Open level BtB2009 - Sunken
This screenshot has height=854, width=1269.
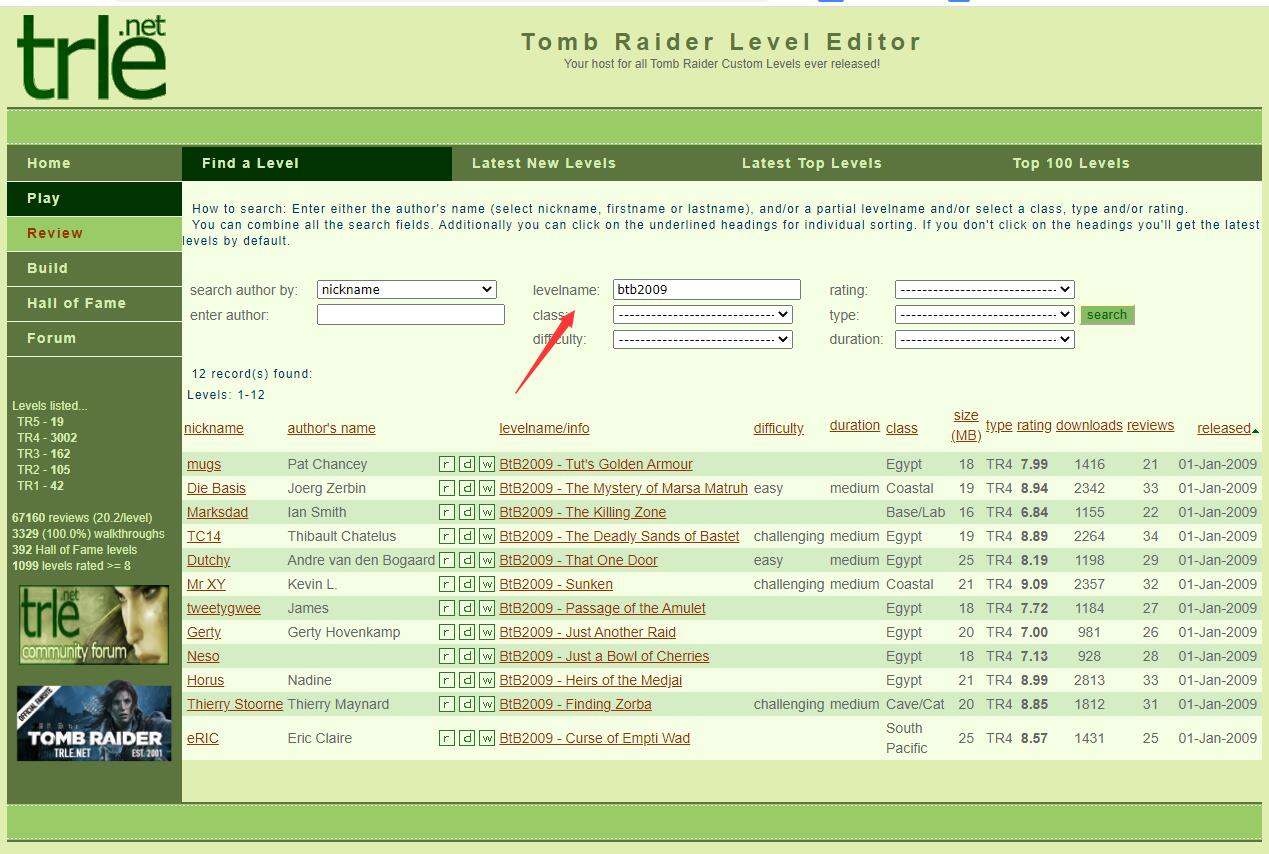(556, 584)
